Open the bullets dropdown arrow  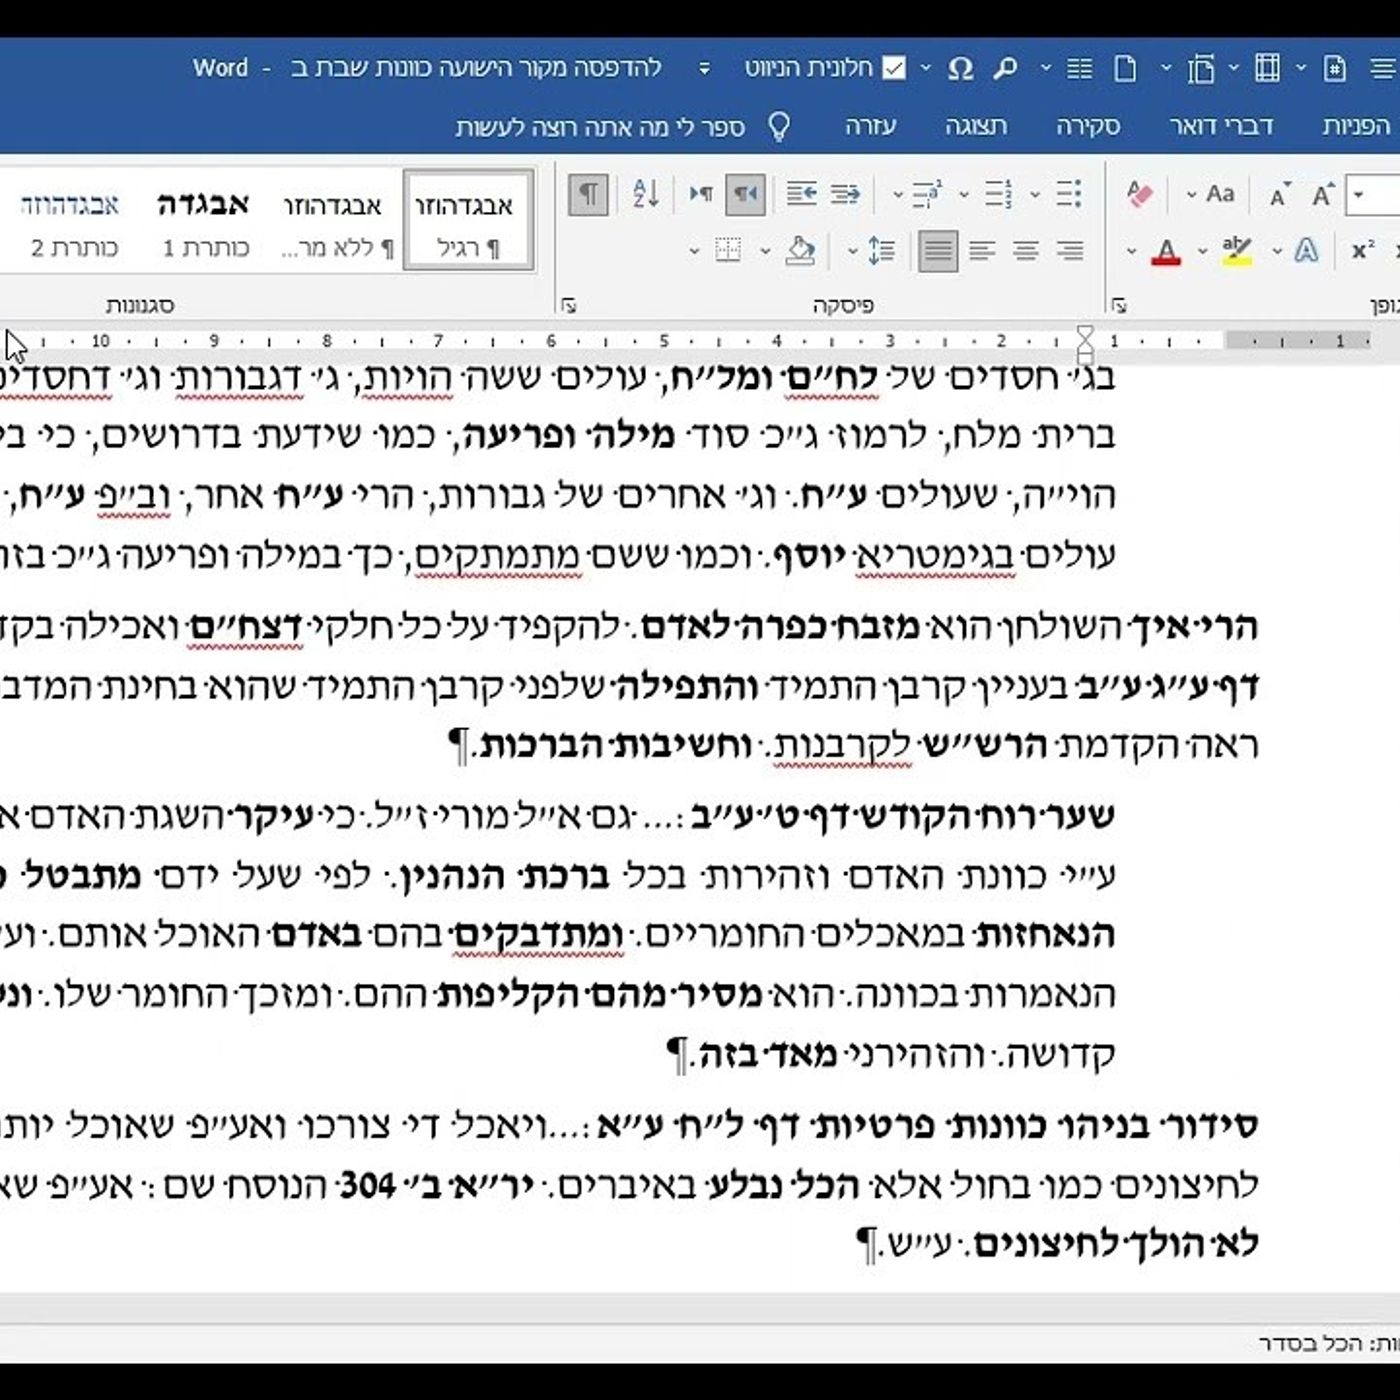[1035, 195]
